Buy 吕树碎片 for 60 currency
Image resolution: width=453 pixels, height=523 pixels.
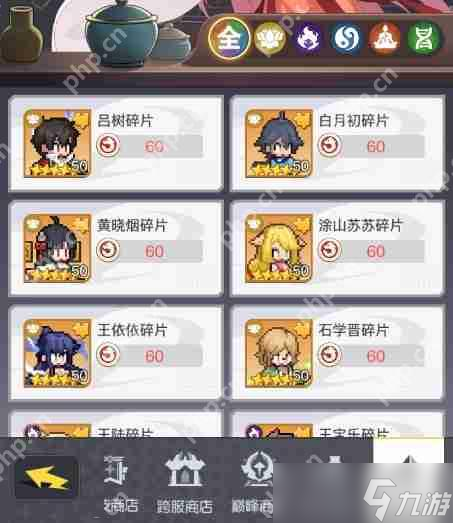pyautogui.click(x=149, y=146)
